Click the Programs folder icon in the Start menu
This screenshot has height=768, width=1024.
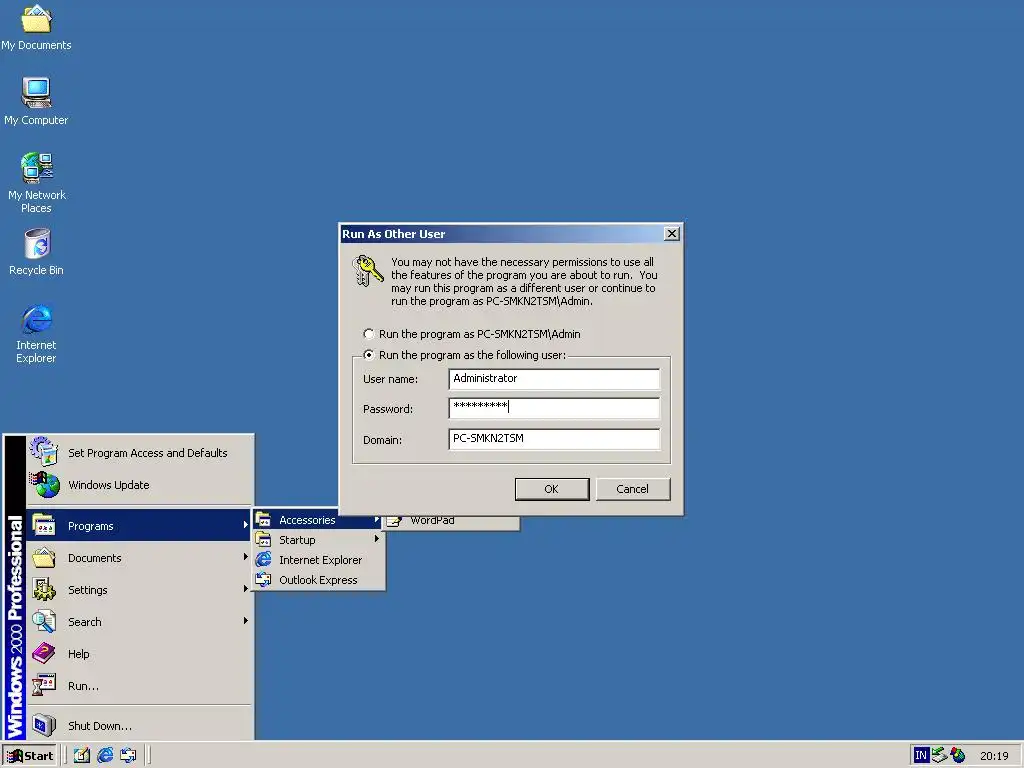pyautogui.click(x=44, y=526)
